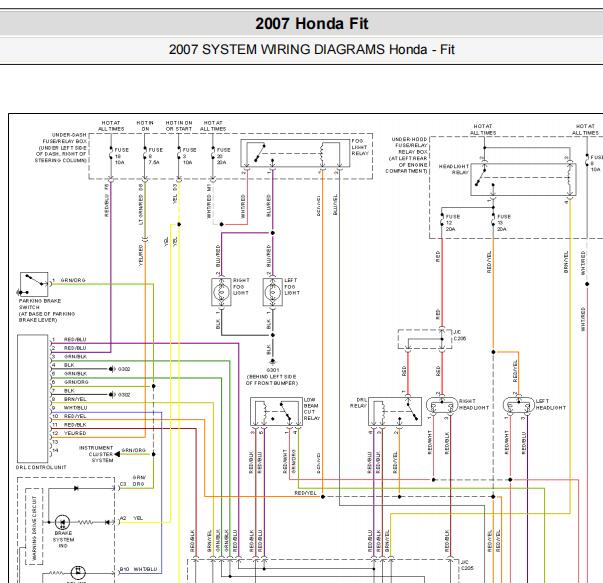Viewport: 603px width, 583px height.
Task: Click the FOG LIGHT RELAY label
Action: pos(360,147)
